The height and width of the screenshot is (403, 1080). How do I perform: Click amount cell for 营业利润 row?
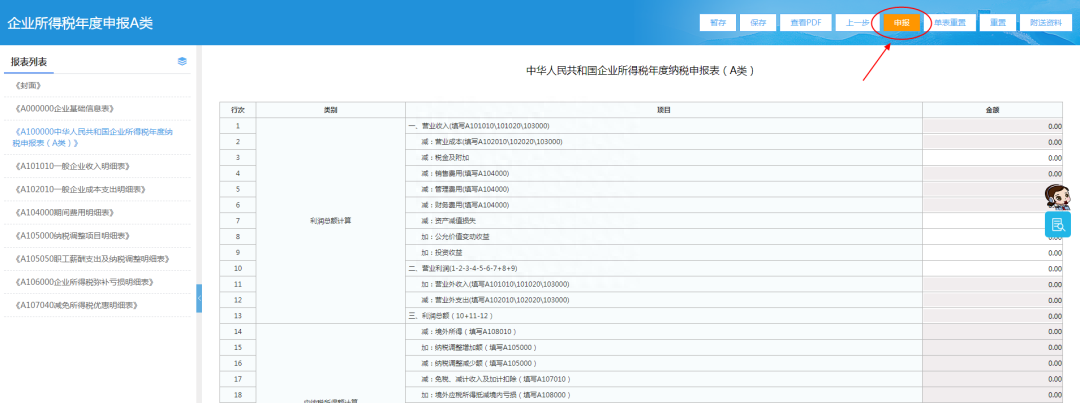(x=993, y=269)
